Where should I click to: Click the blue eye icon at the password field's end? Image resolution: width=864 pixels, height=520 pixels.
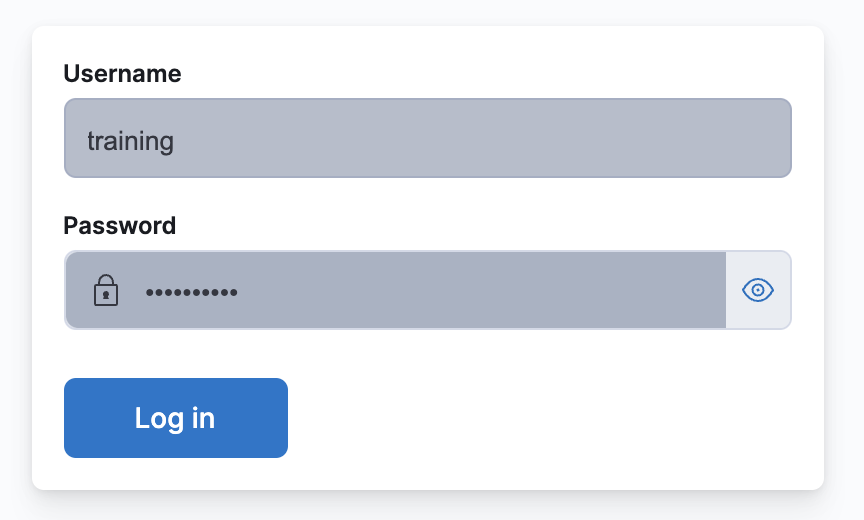758,290
